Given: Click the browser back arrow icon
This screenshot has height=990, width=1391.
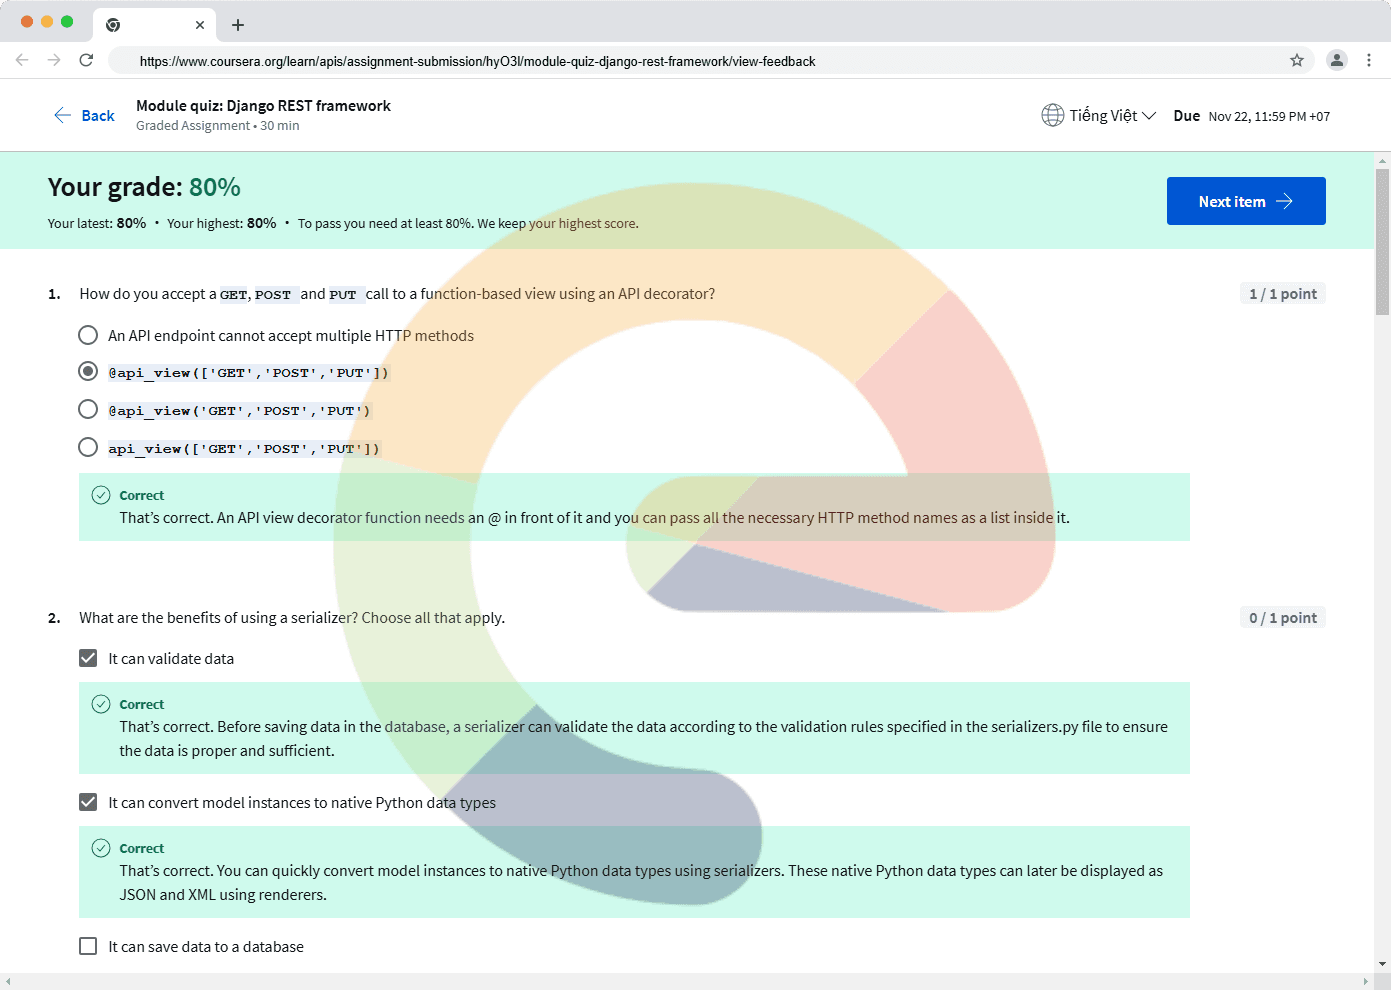Looking at the screenshot, I should (22, 60).
